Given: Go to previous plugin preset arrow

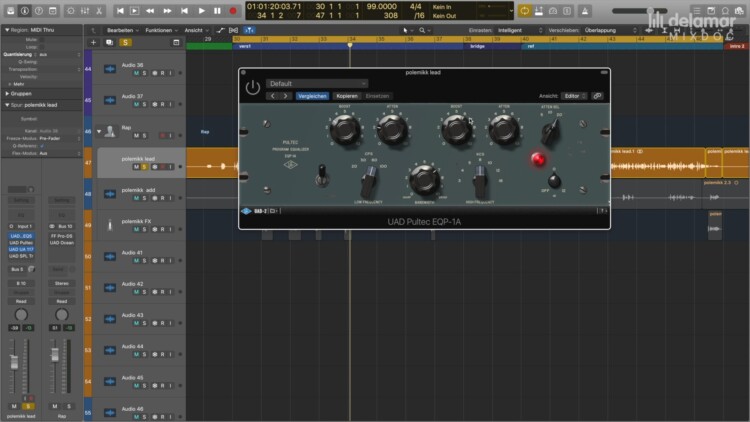Looking at the screenshot, I should tap(273, 96).
